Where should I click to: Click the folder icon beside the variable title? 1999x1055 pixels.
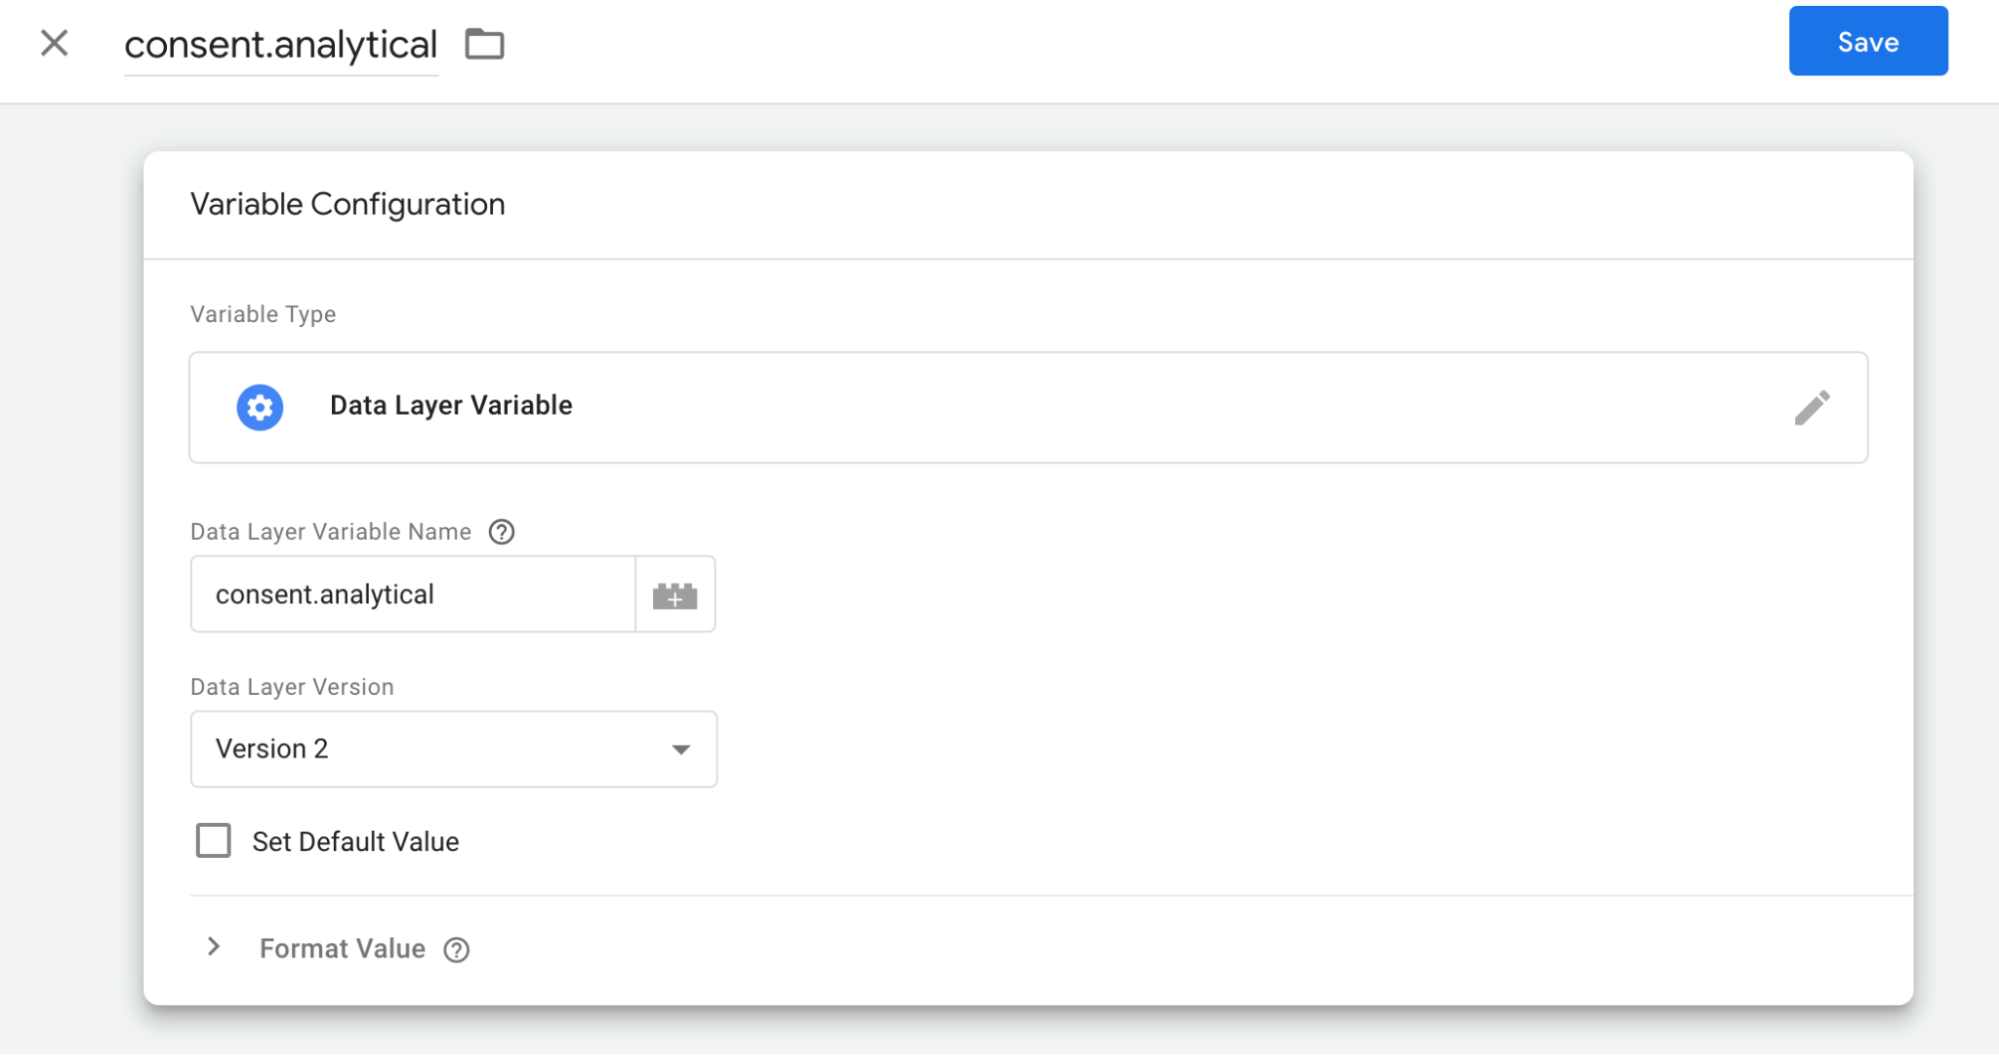[x=485, y=44]
